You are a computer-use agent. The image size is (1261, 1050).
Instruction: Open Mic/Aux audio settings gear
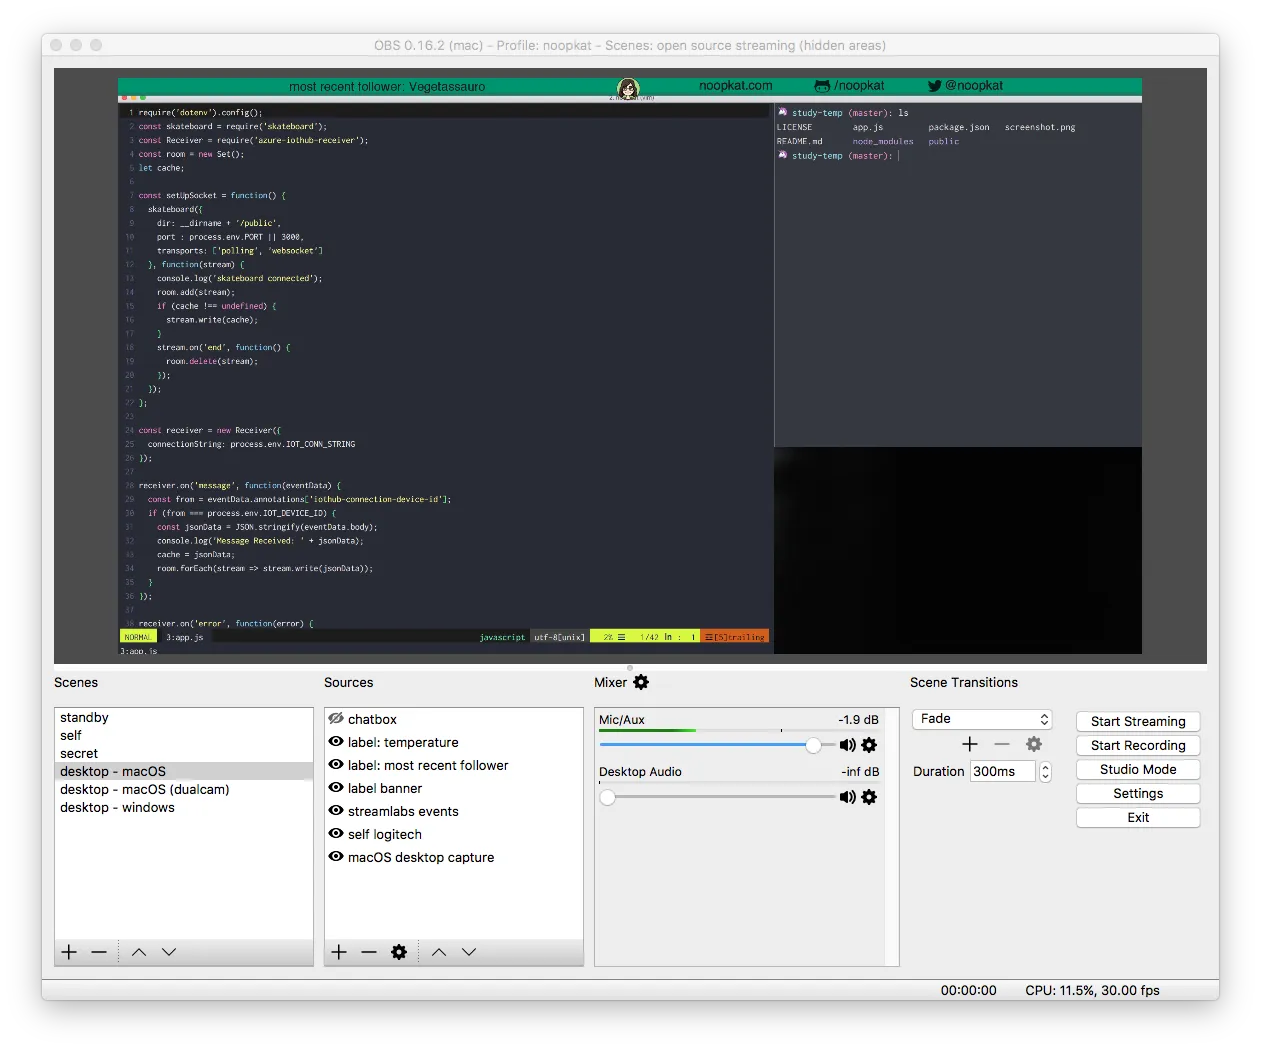(869, 745)
